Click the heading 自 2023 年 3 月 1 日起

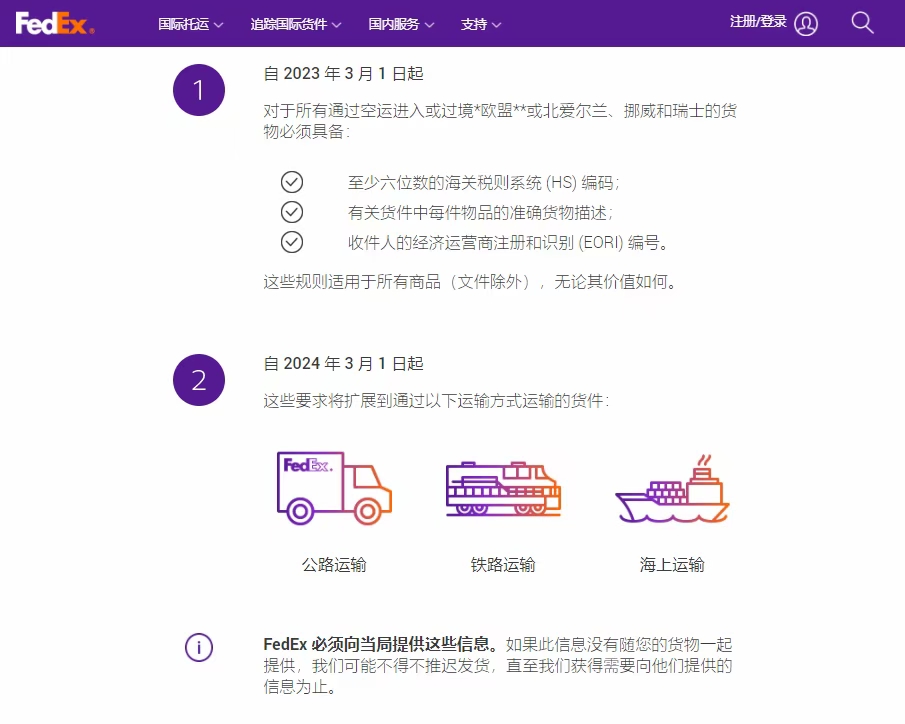pos(343,74)
